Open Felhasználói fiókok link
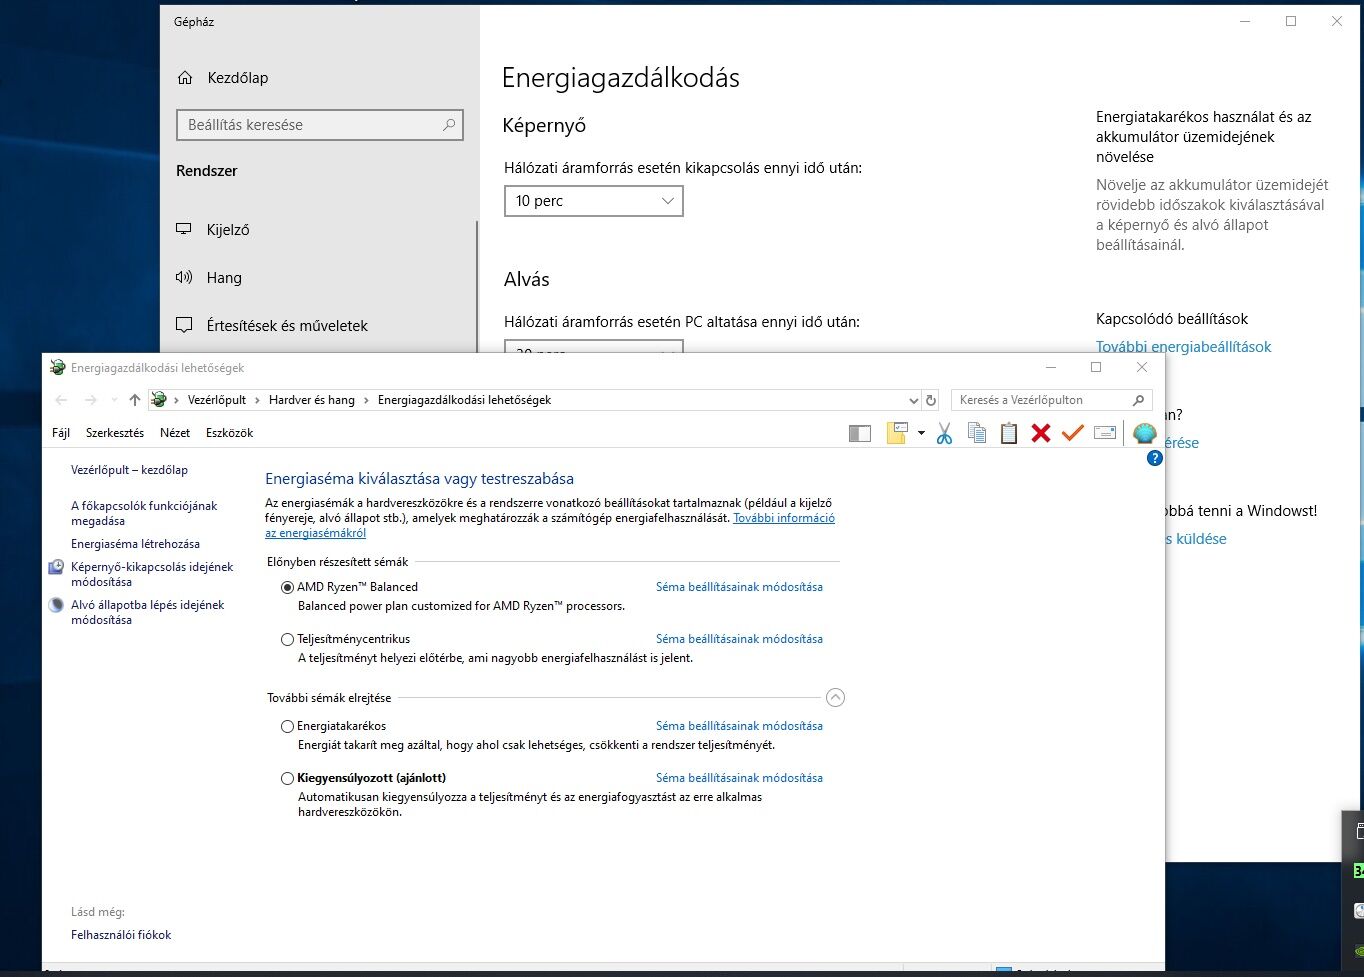The width and height of the screenshot is (1364, 977). 121,935
